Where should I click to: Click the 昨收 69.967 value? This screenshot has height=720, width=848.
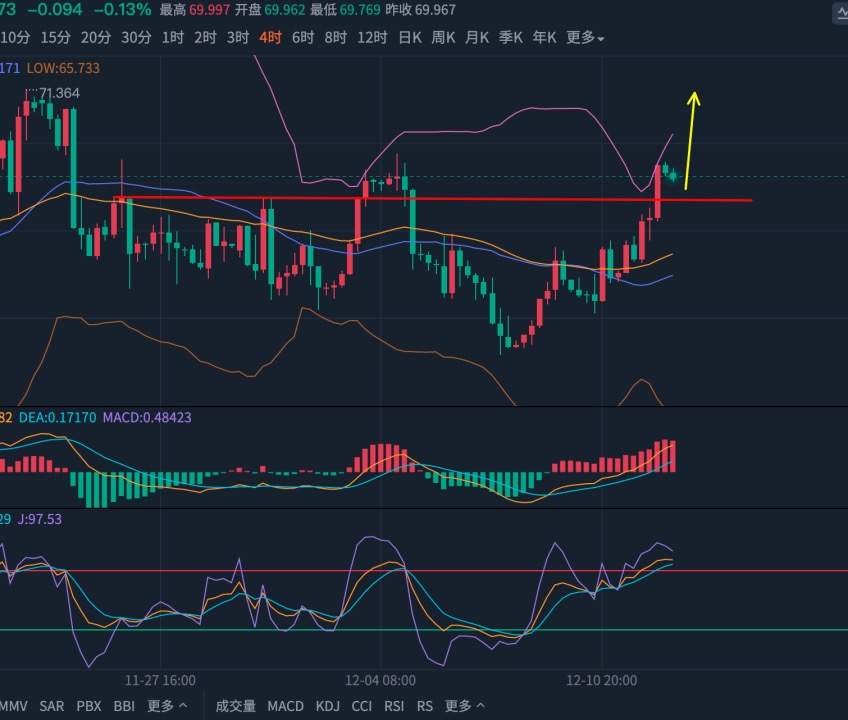(420, 10)
